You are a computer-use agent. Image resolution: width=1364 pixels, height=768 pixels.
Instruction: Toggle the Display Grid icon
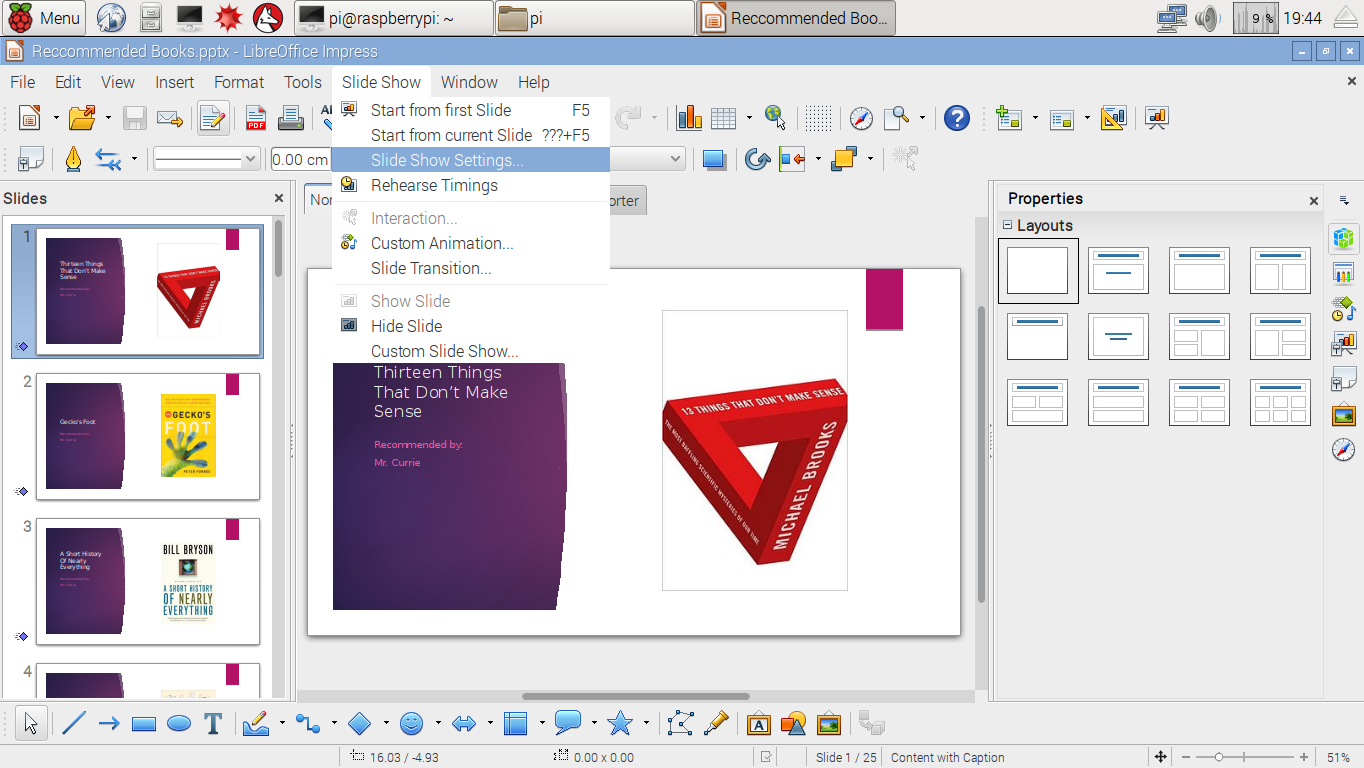(818, 118)
